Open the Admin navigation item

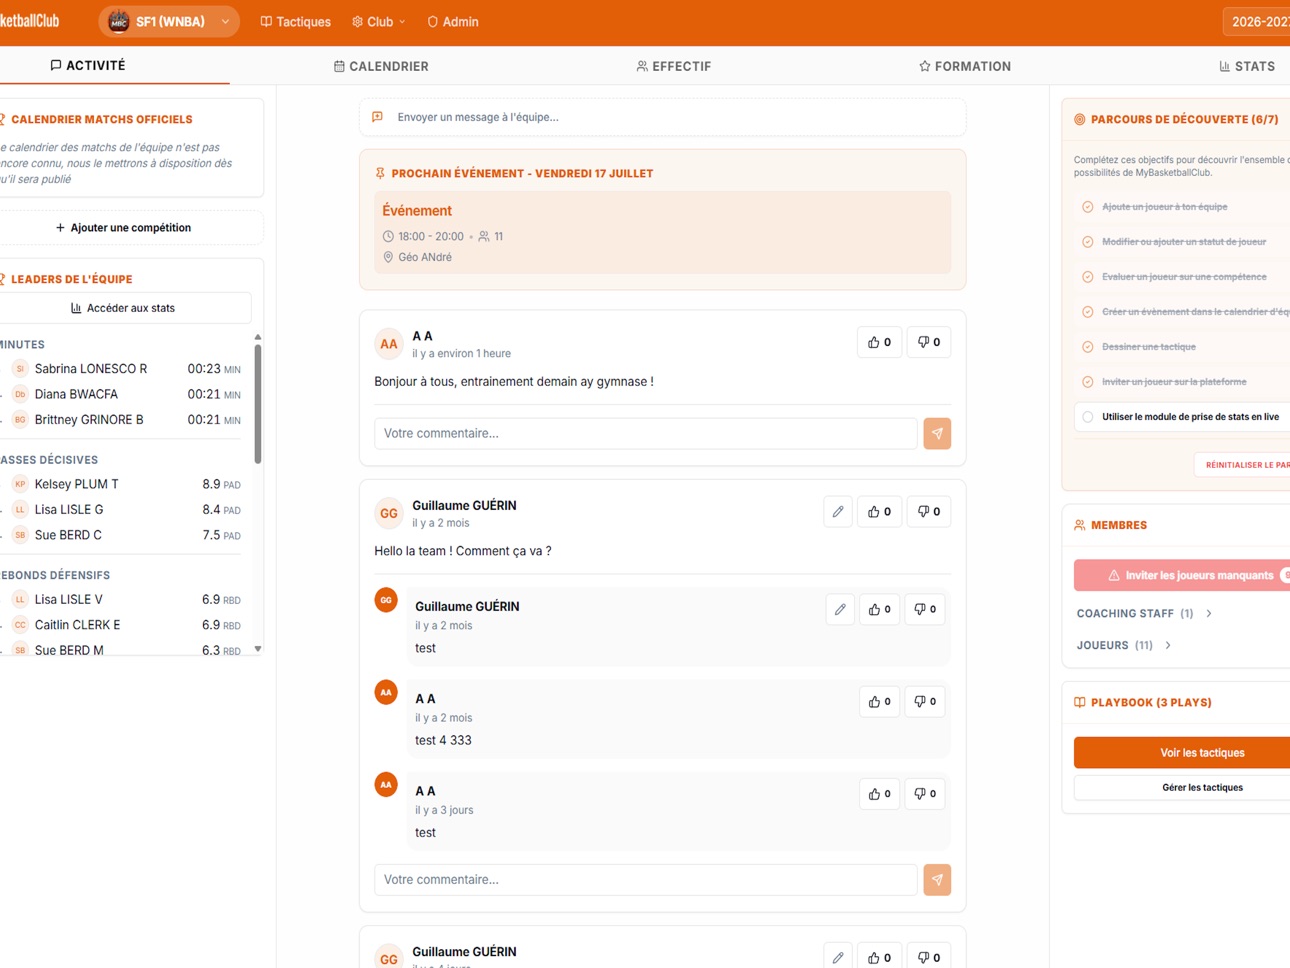(x=453, y=21)
